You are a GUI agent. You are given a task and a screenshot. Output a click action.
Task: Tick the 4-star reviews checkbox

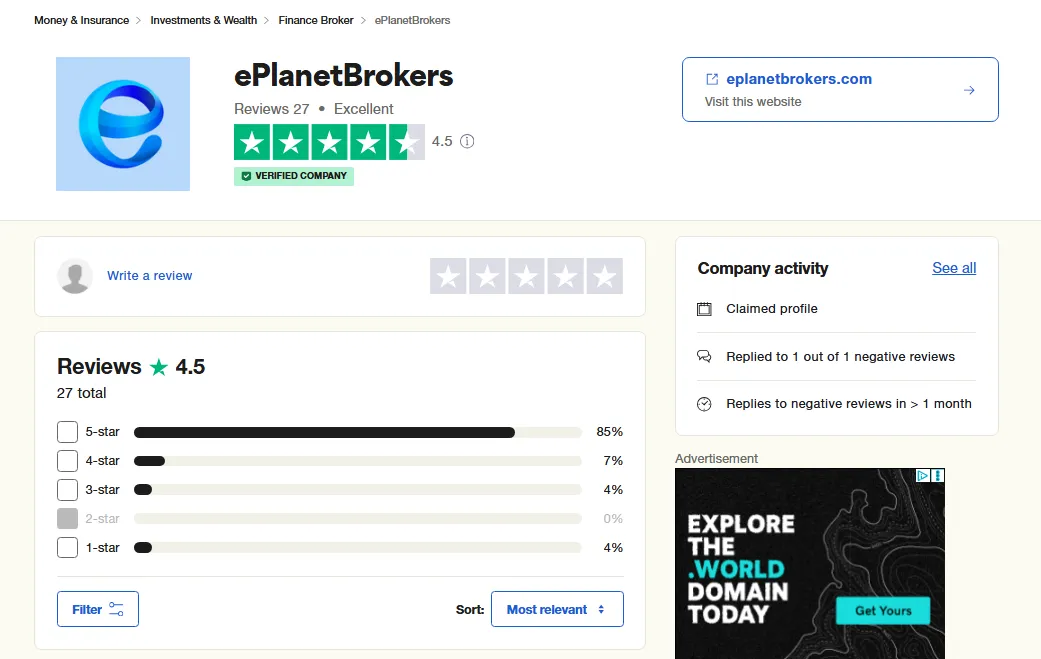click(x=67, y=461)
